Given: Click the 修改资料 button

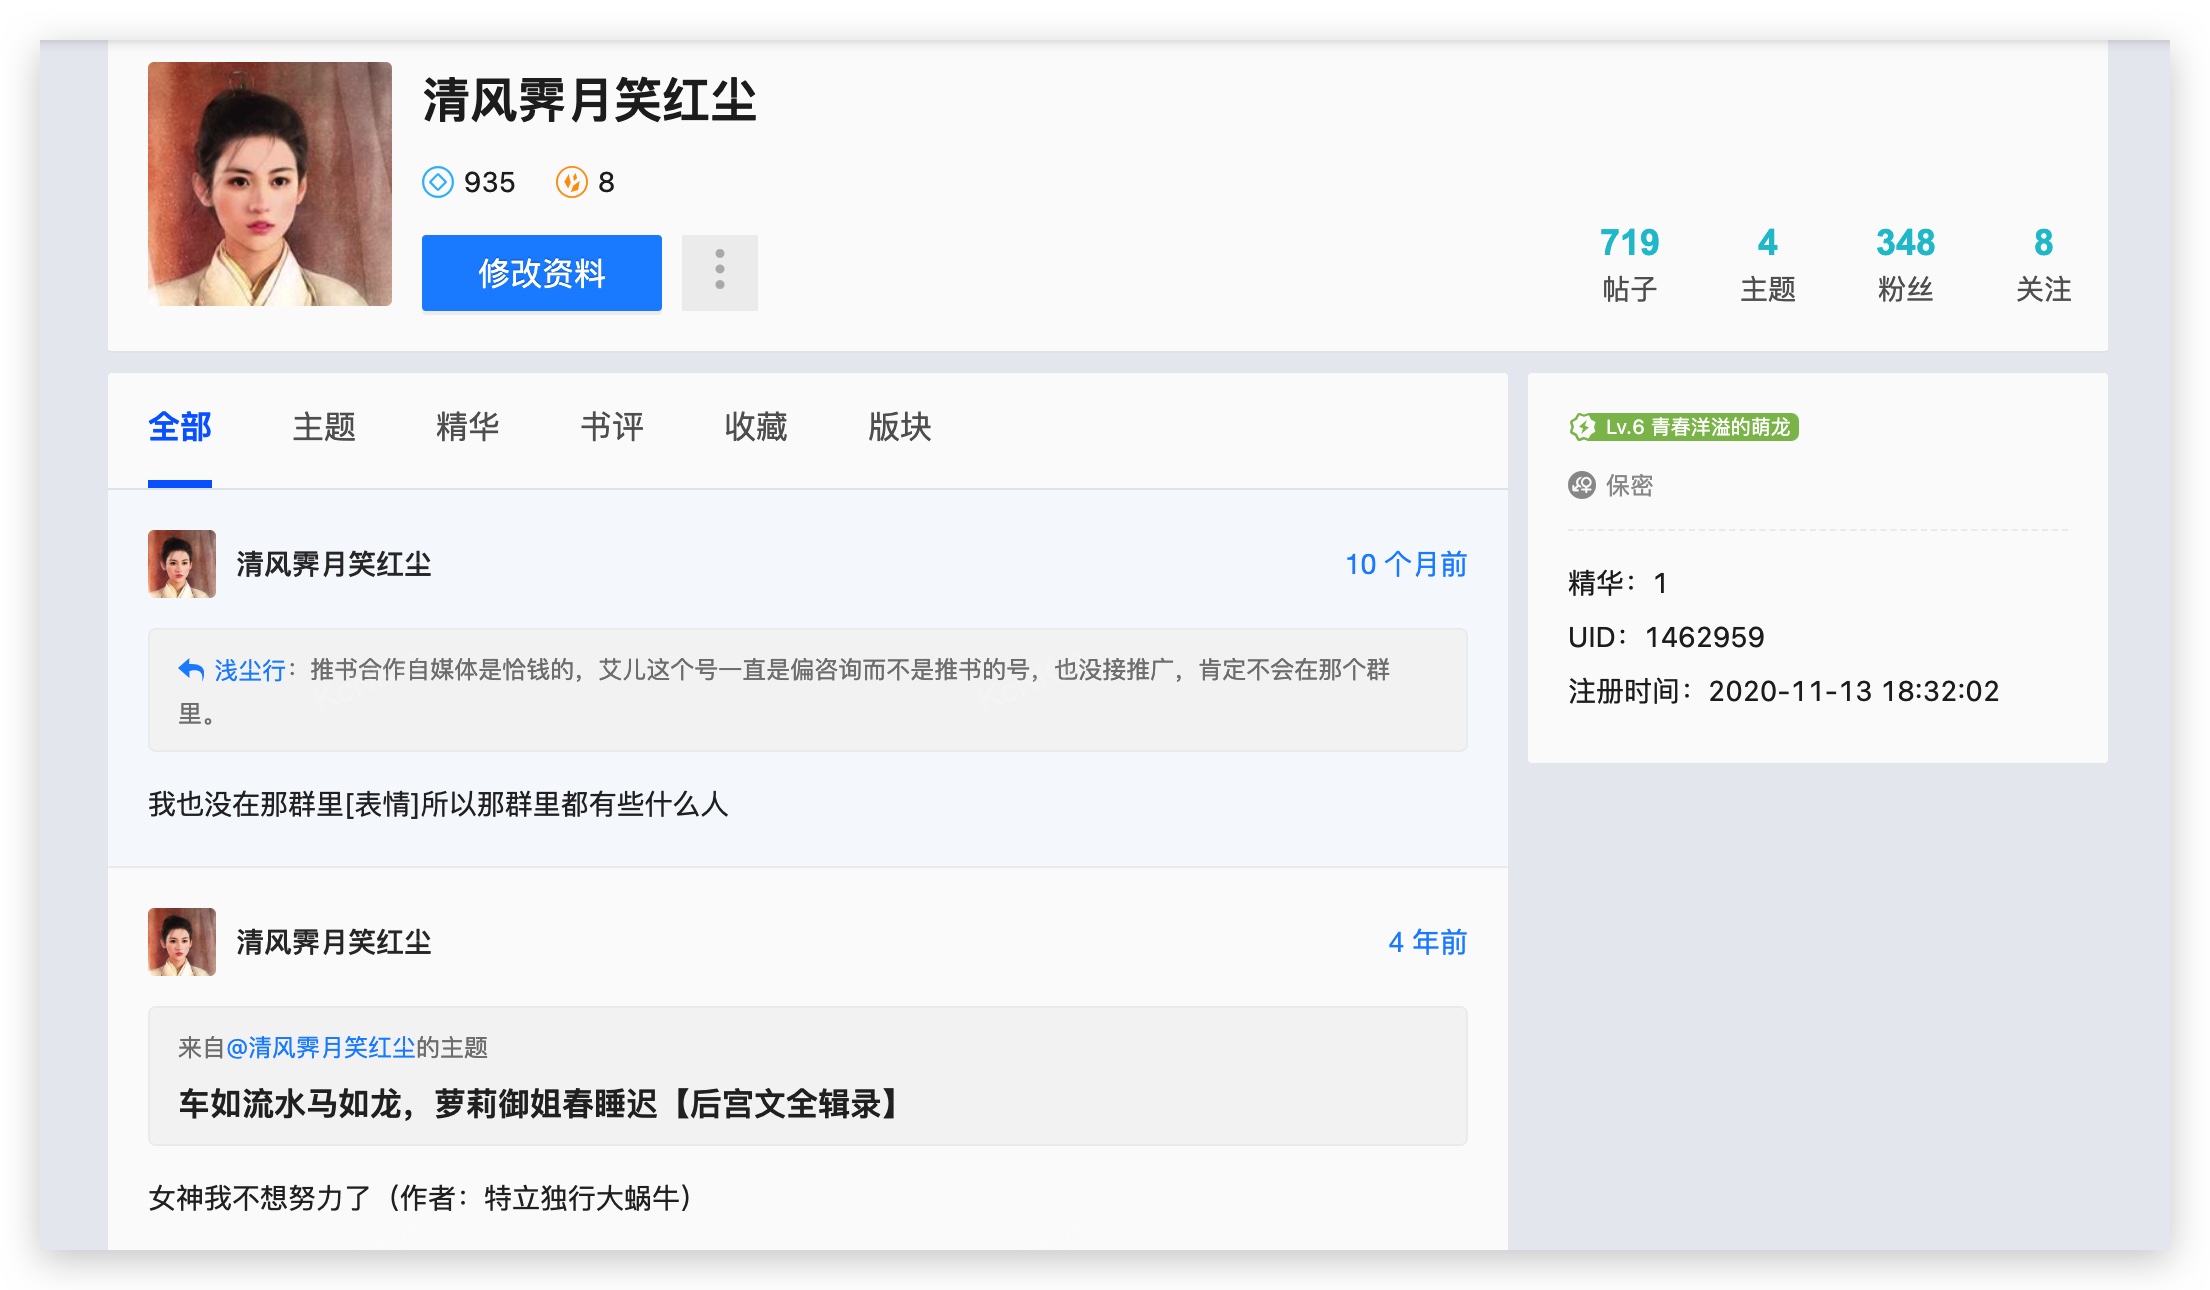Looking at the screenshot, I should [x=542, y=272].
